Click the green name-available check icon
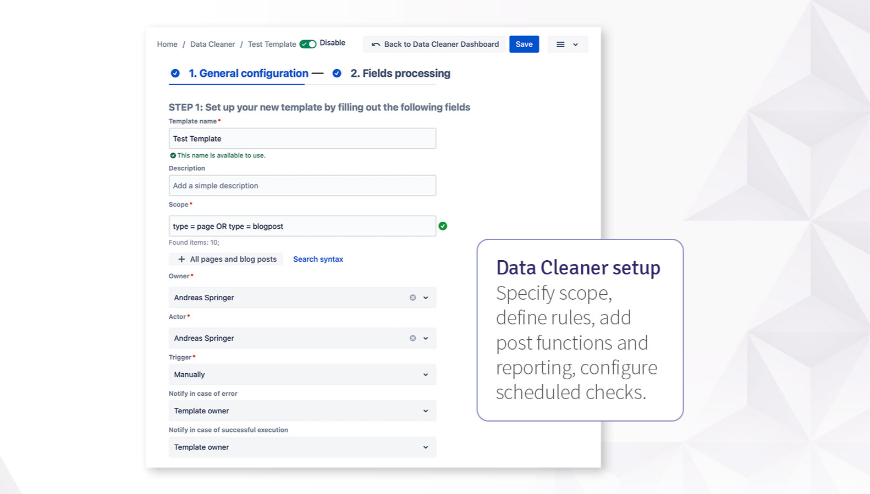Screen dimensions: 870x494 pyautogui.click(x=172, y=156)
